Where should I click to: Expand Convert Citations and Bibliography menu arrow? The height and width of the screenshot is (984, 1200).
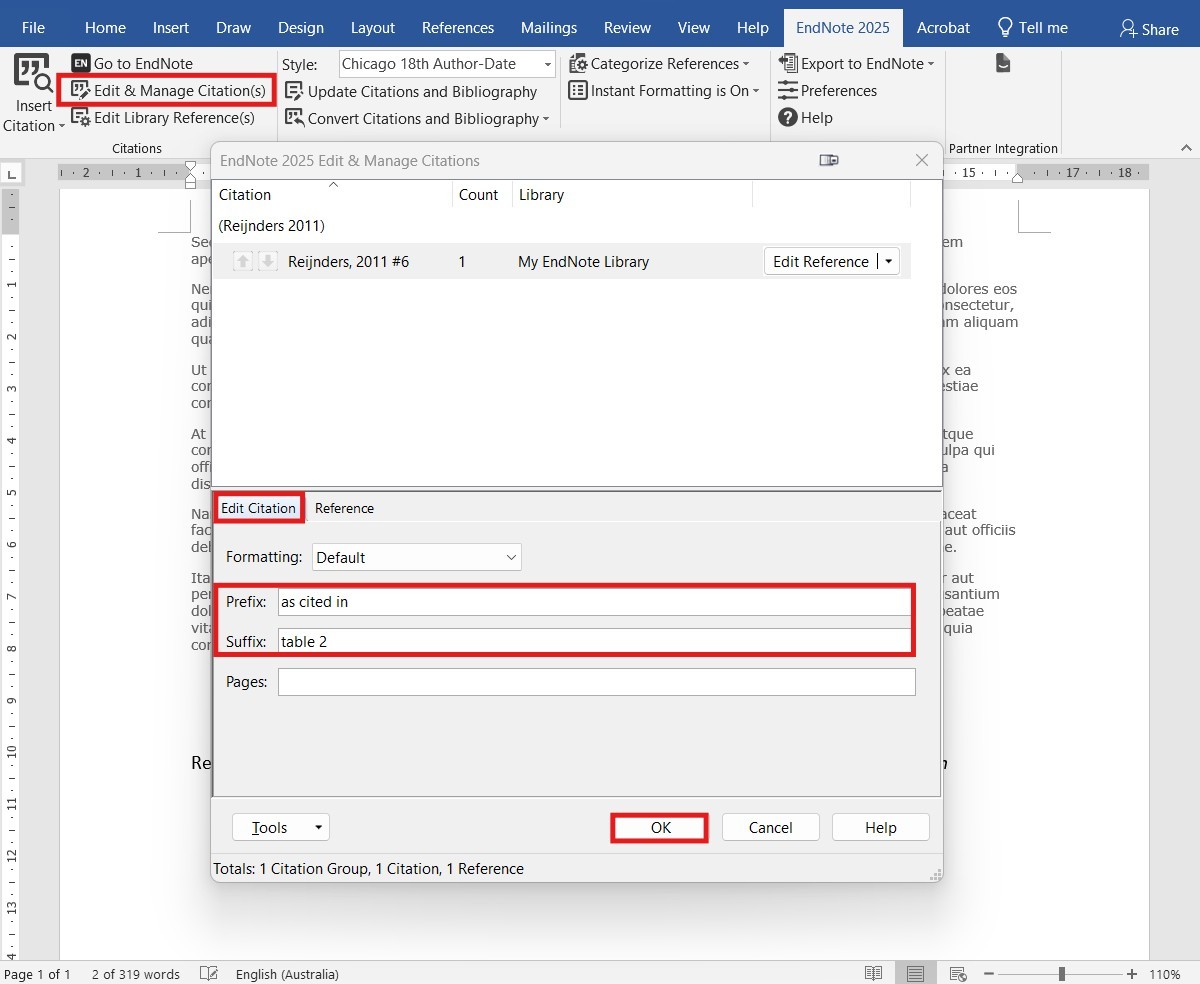(546, 119)
